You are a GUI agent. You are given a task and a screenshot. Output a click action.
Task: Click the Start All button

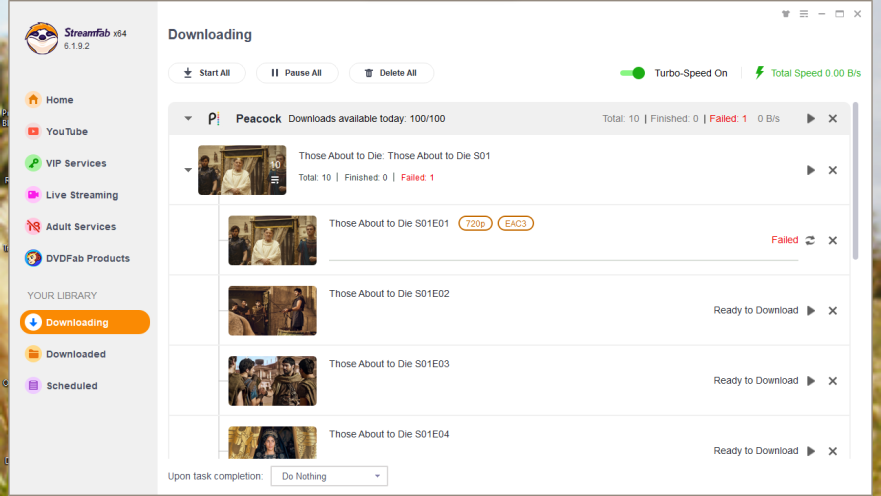click(207, 73)
